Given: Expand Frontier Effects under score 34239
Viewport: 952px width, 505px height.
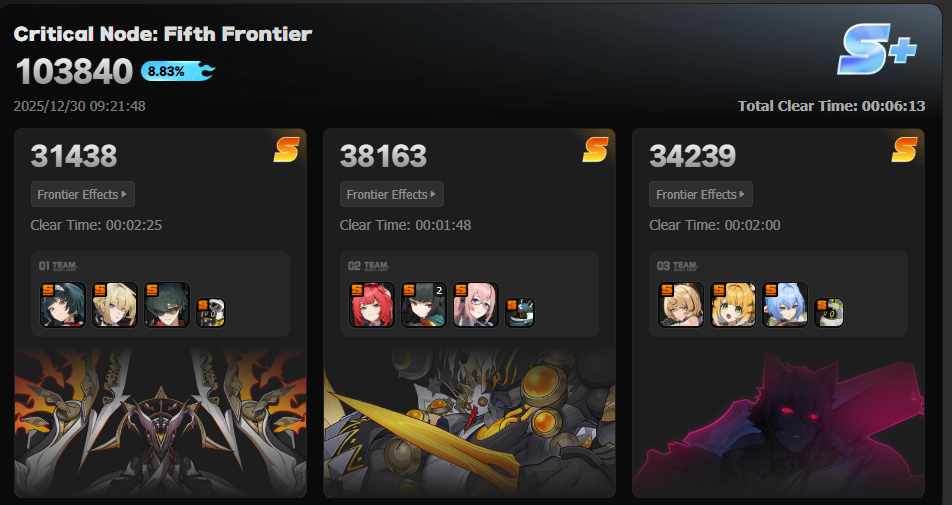Looking at the screenshot, I should point(701,194).
